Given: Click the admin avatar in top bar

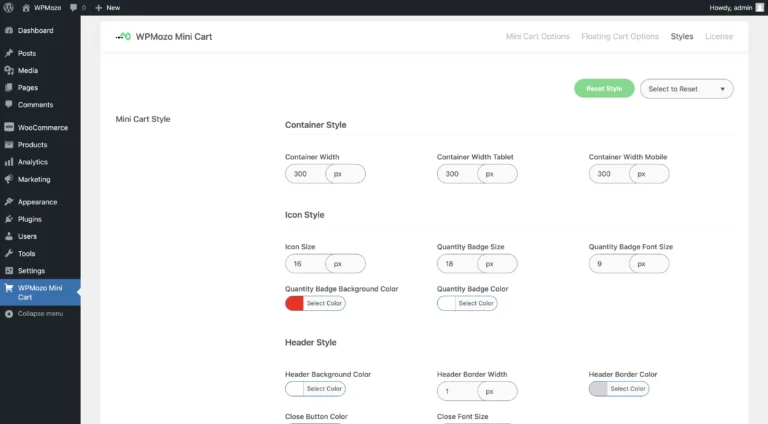Looking at the screenshot, I should [x=760, y=7].
